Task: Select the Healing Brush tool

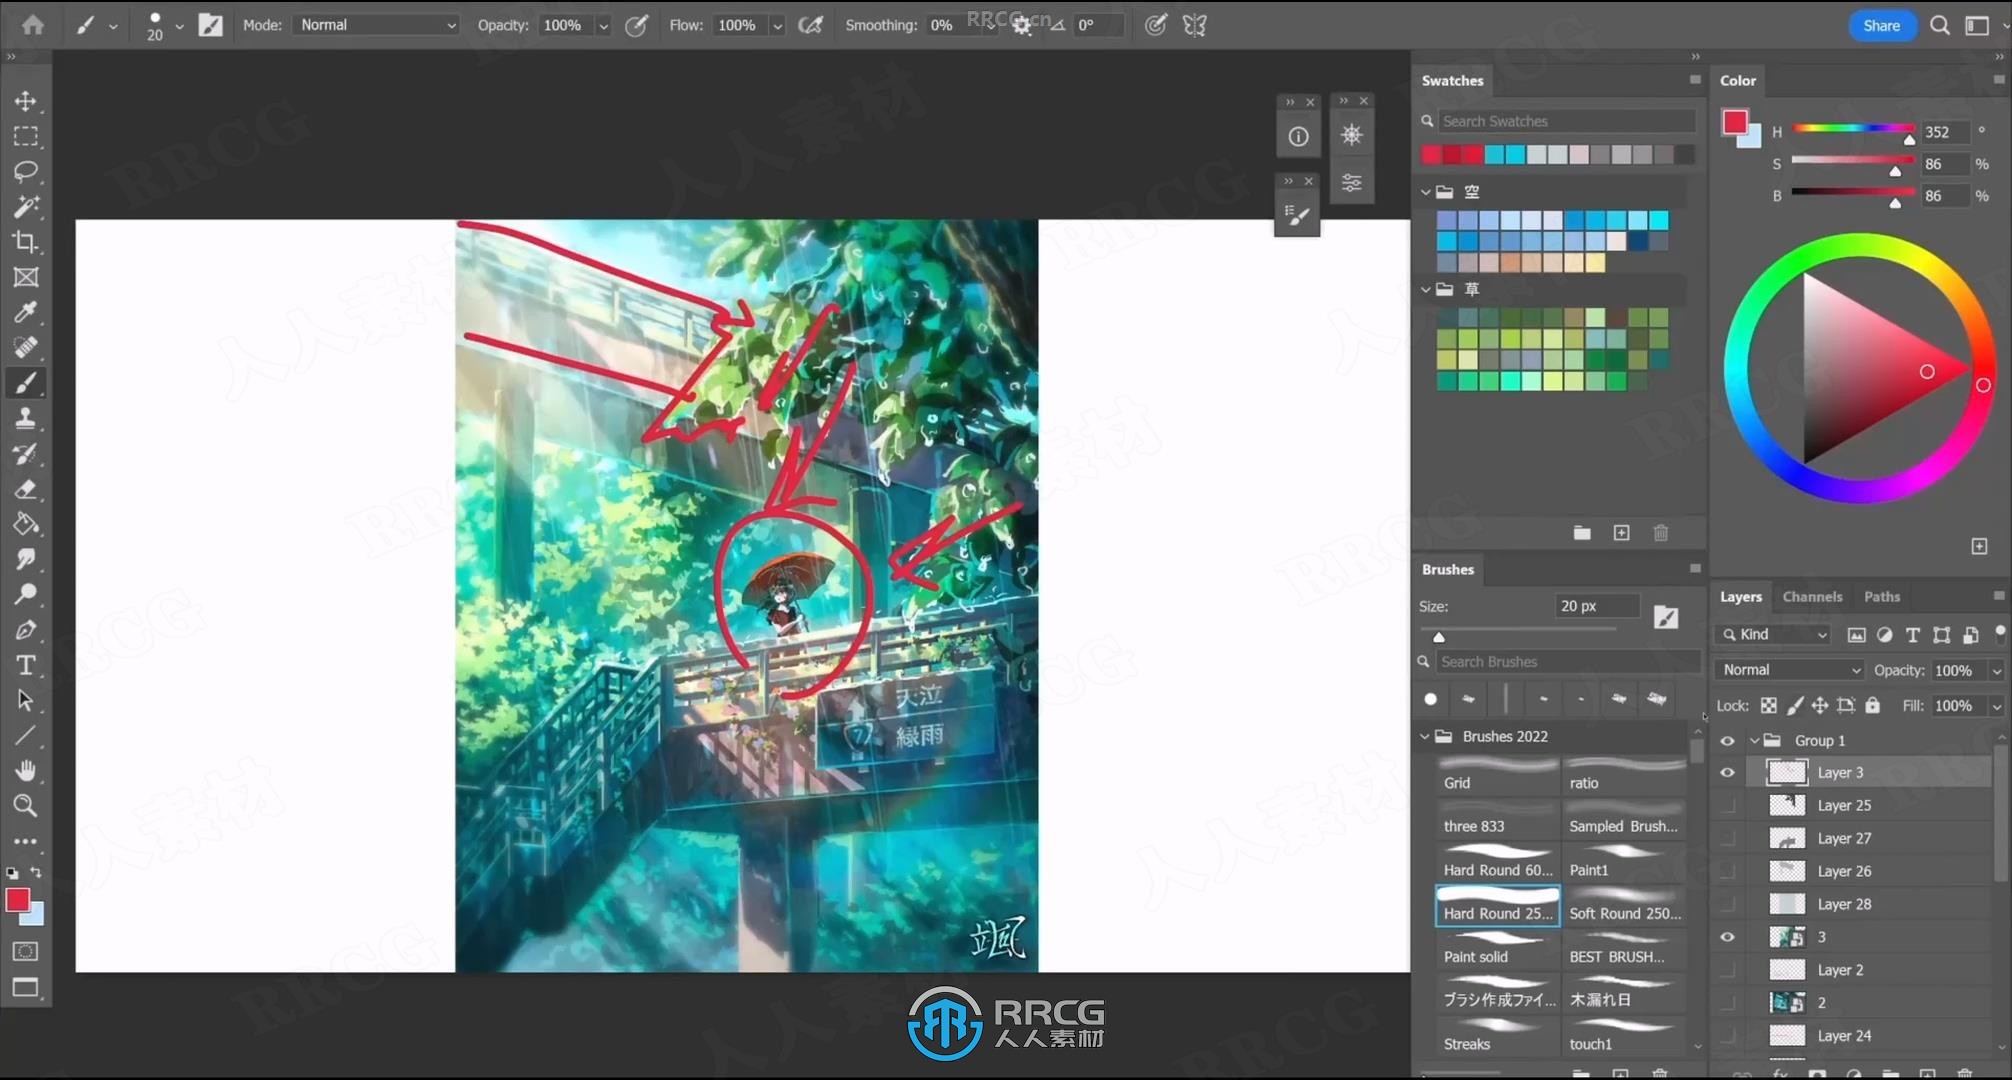Action: pos(26,347)
